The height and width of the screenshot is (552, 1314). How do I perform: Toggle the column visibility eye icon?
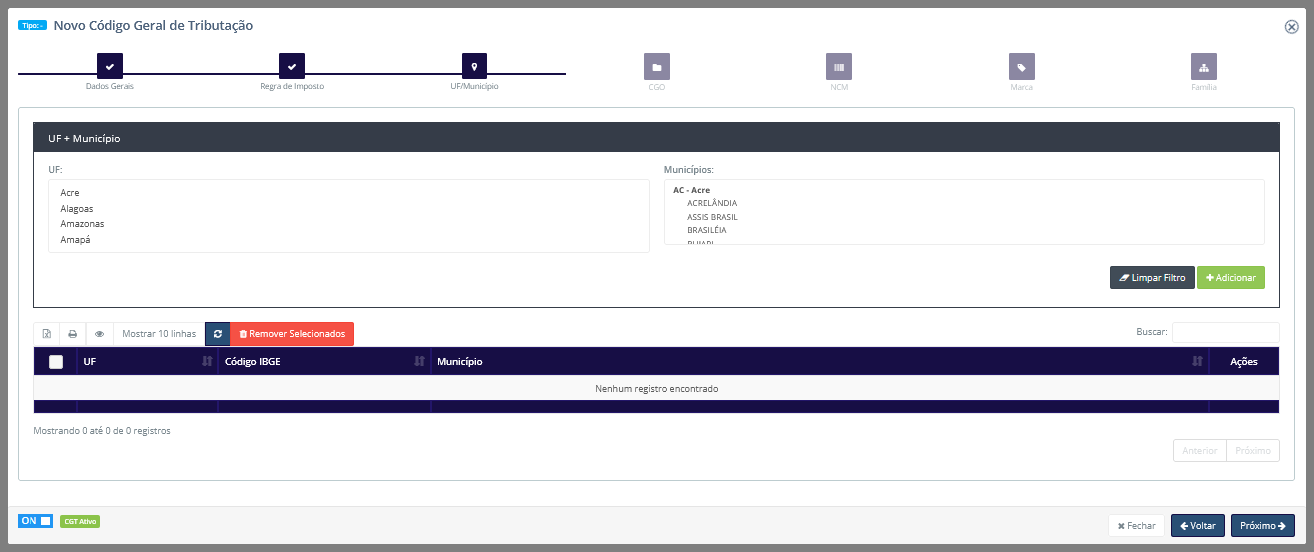coord(99,334)
